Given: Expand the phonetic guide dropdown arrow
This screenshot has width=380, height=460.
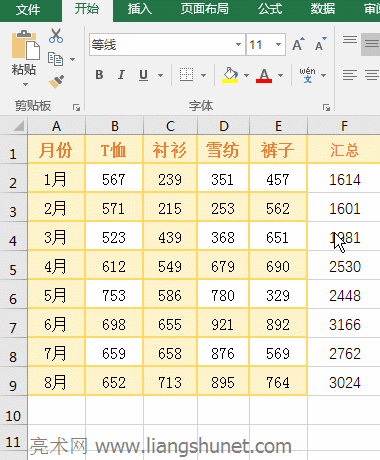Looking at the screenshot, I should (323, 75).
